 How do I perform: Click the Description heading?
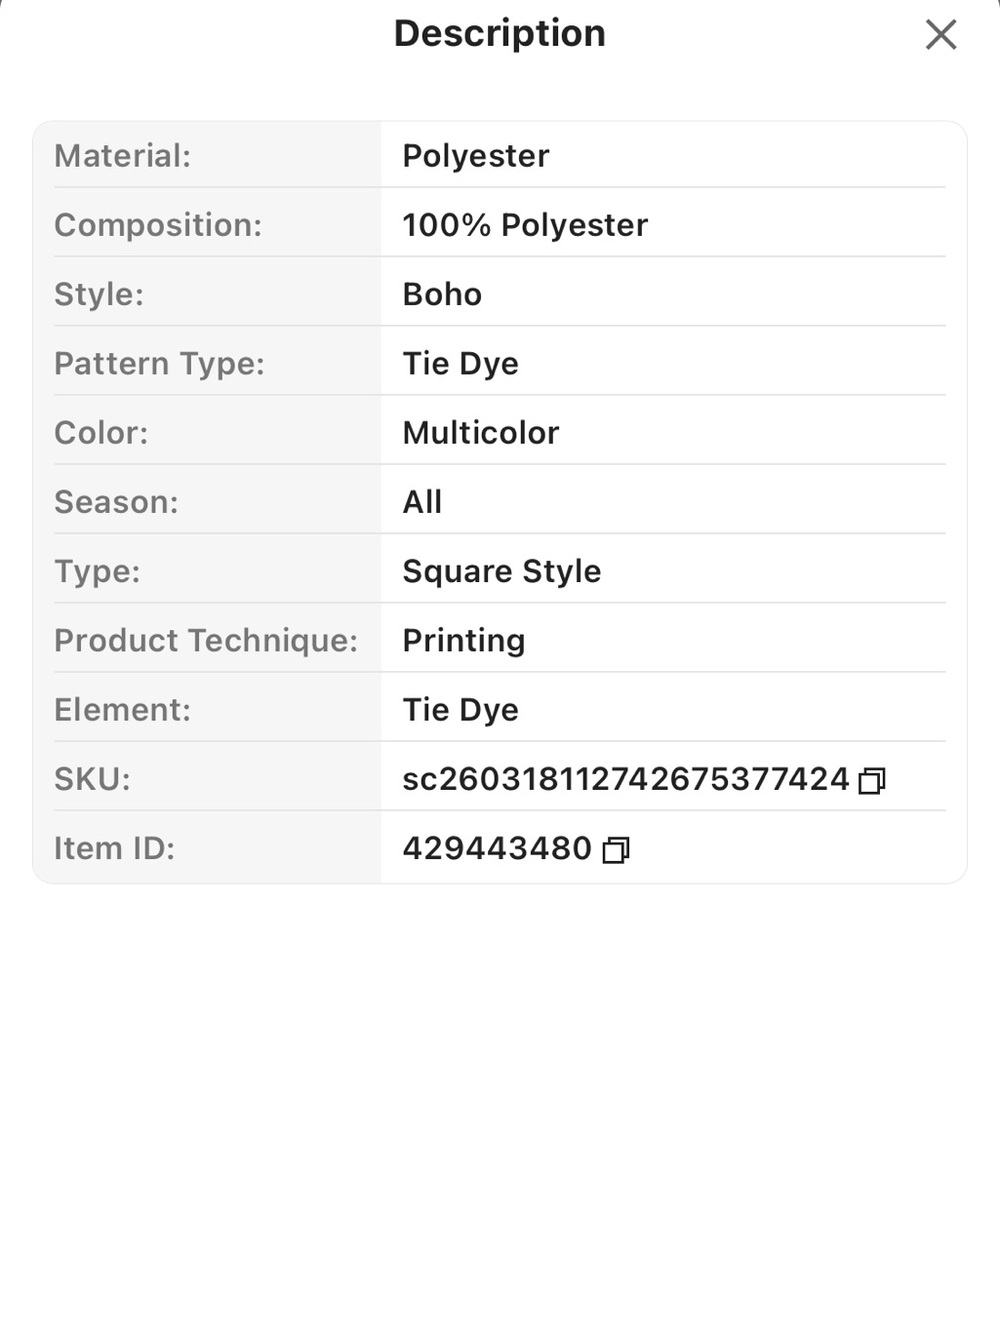500,33
